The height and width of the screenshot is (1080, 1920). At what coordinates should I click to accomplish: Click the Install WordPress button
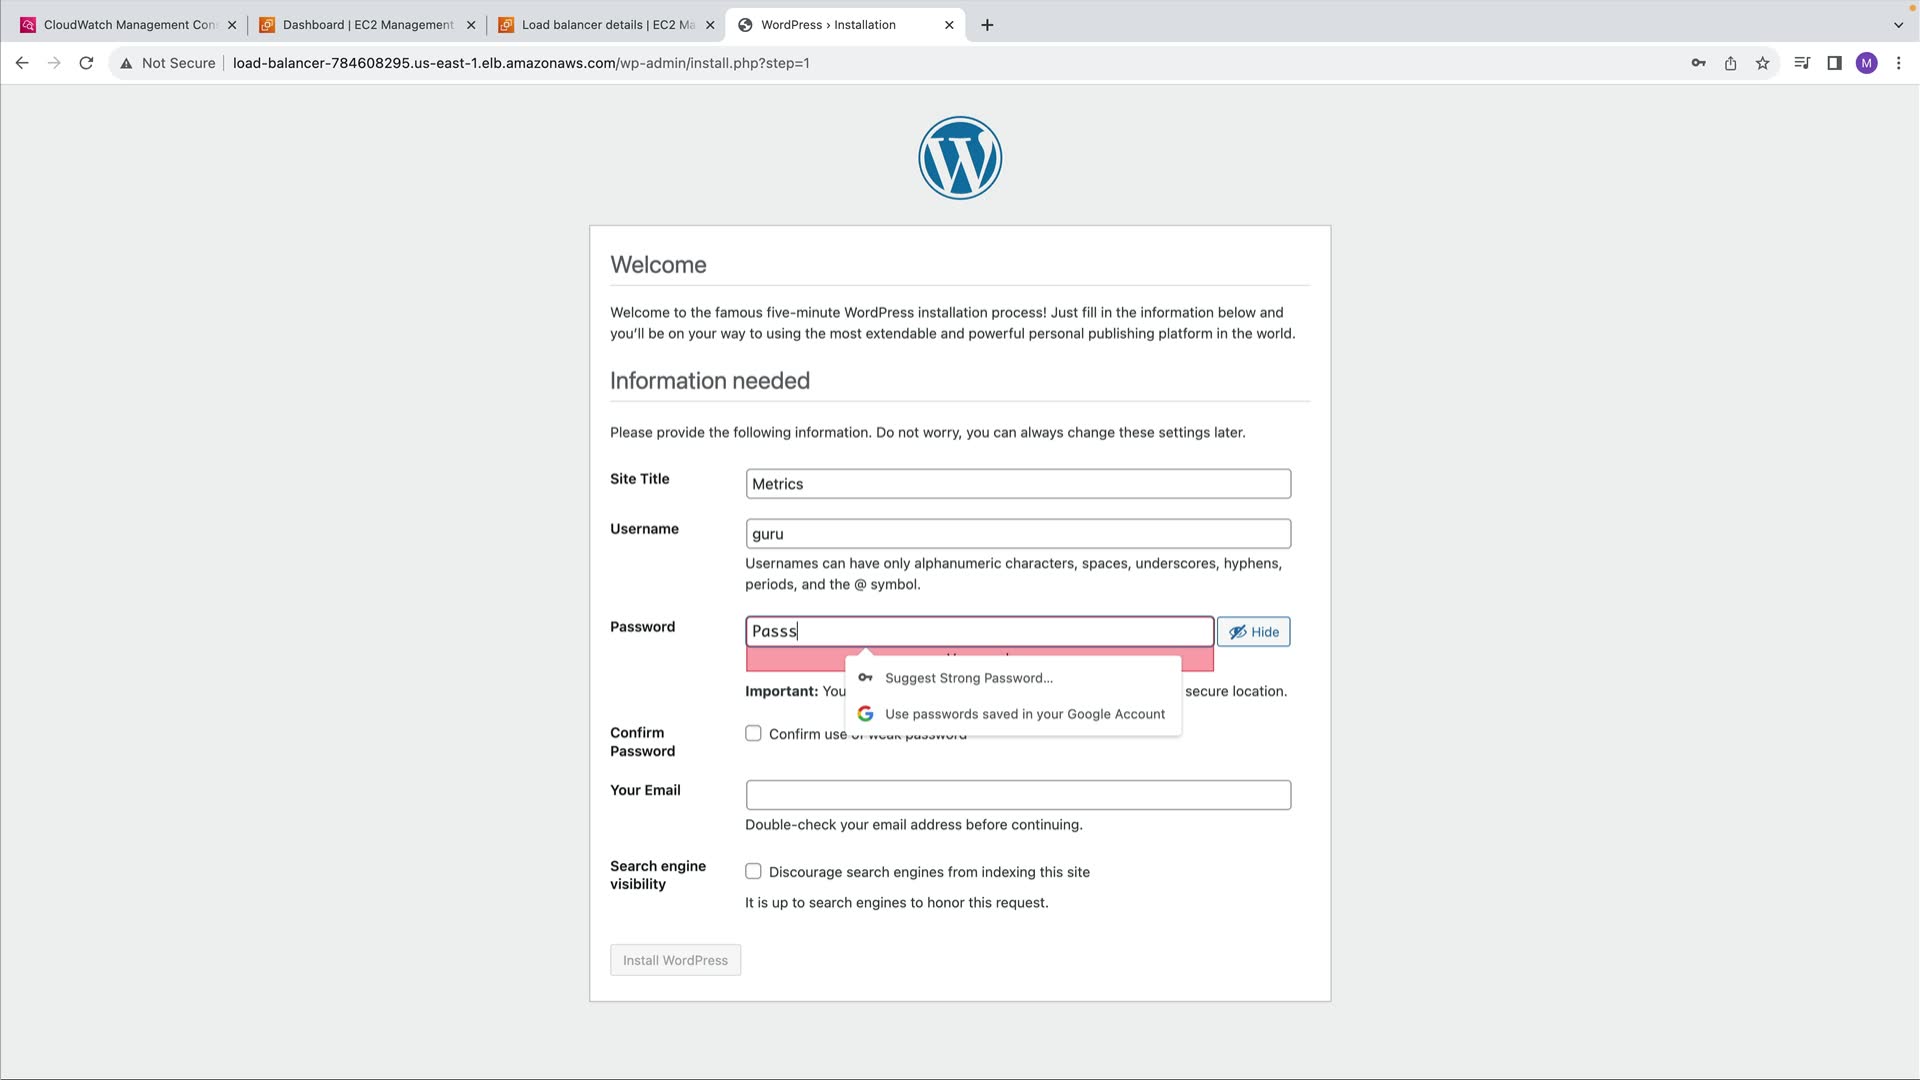point(675,960)
